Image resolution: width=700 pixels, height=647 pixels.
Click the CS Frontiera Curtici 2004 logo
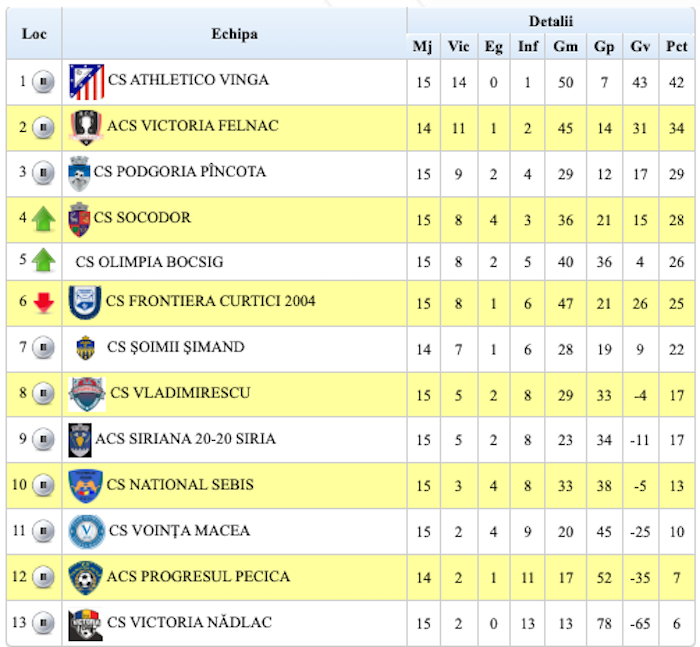(85, 302)
